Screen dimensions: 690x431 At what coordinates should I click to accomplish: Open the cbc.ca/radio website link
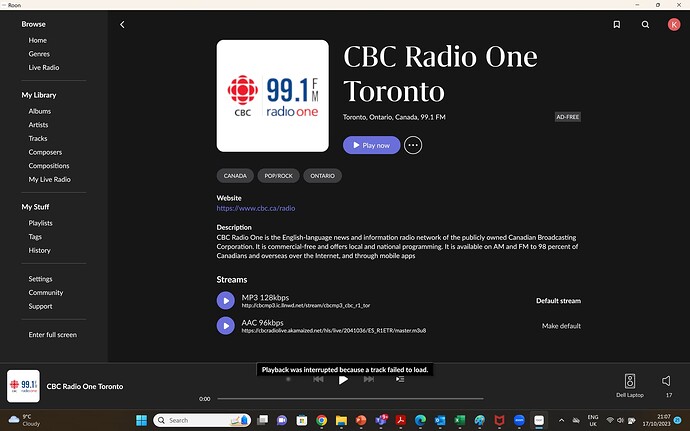(x=256, y=208)
